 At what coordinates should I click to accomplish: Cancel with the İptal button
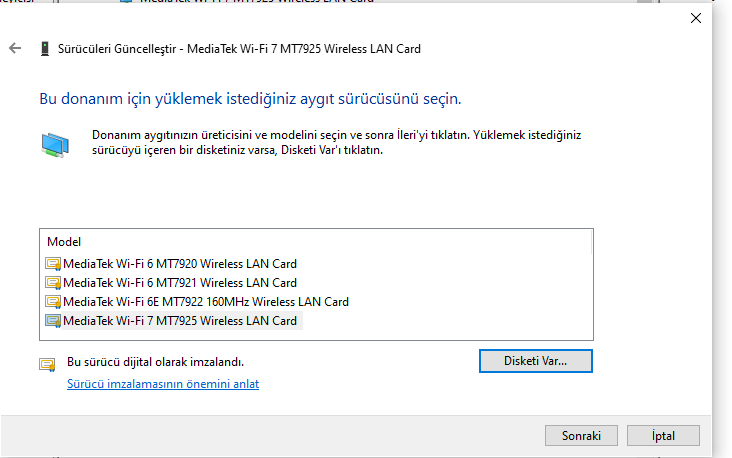click(663, 436)
